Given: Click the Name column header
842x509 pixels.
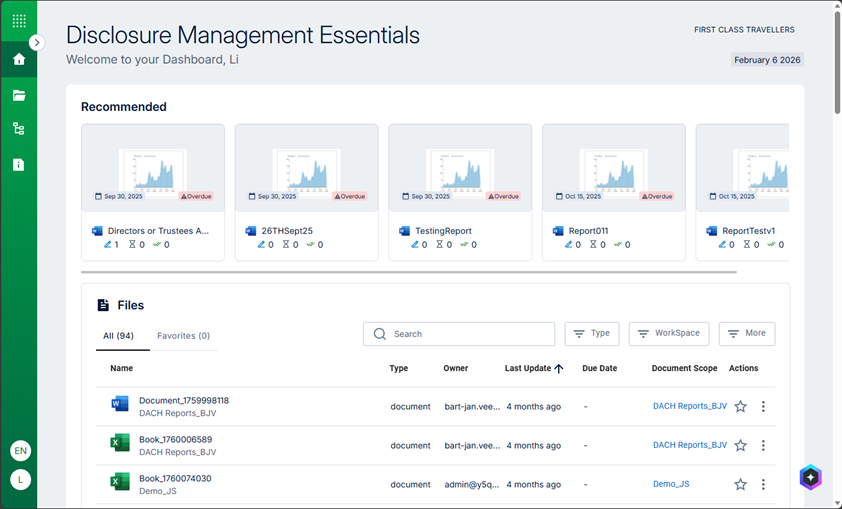Looking at the screenshot, I should click(x=121, y=368).
